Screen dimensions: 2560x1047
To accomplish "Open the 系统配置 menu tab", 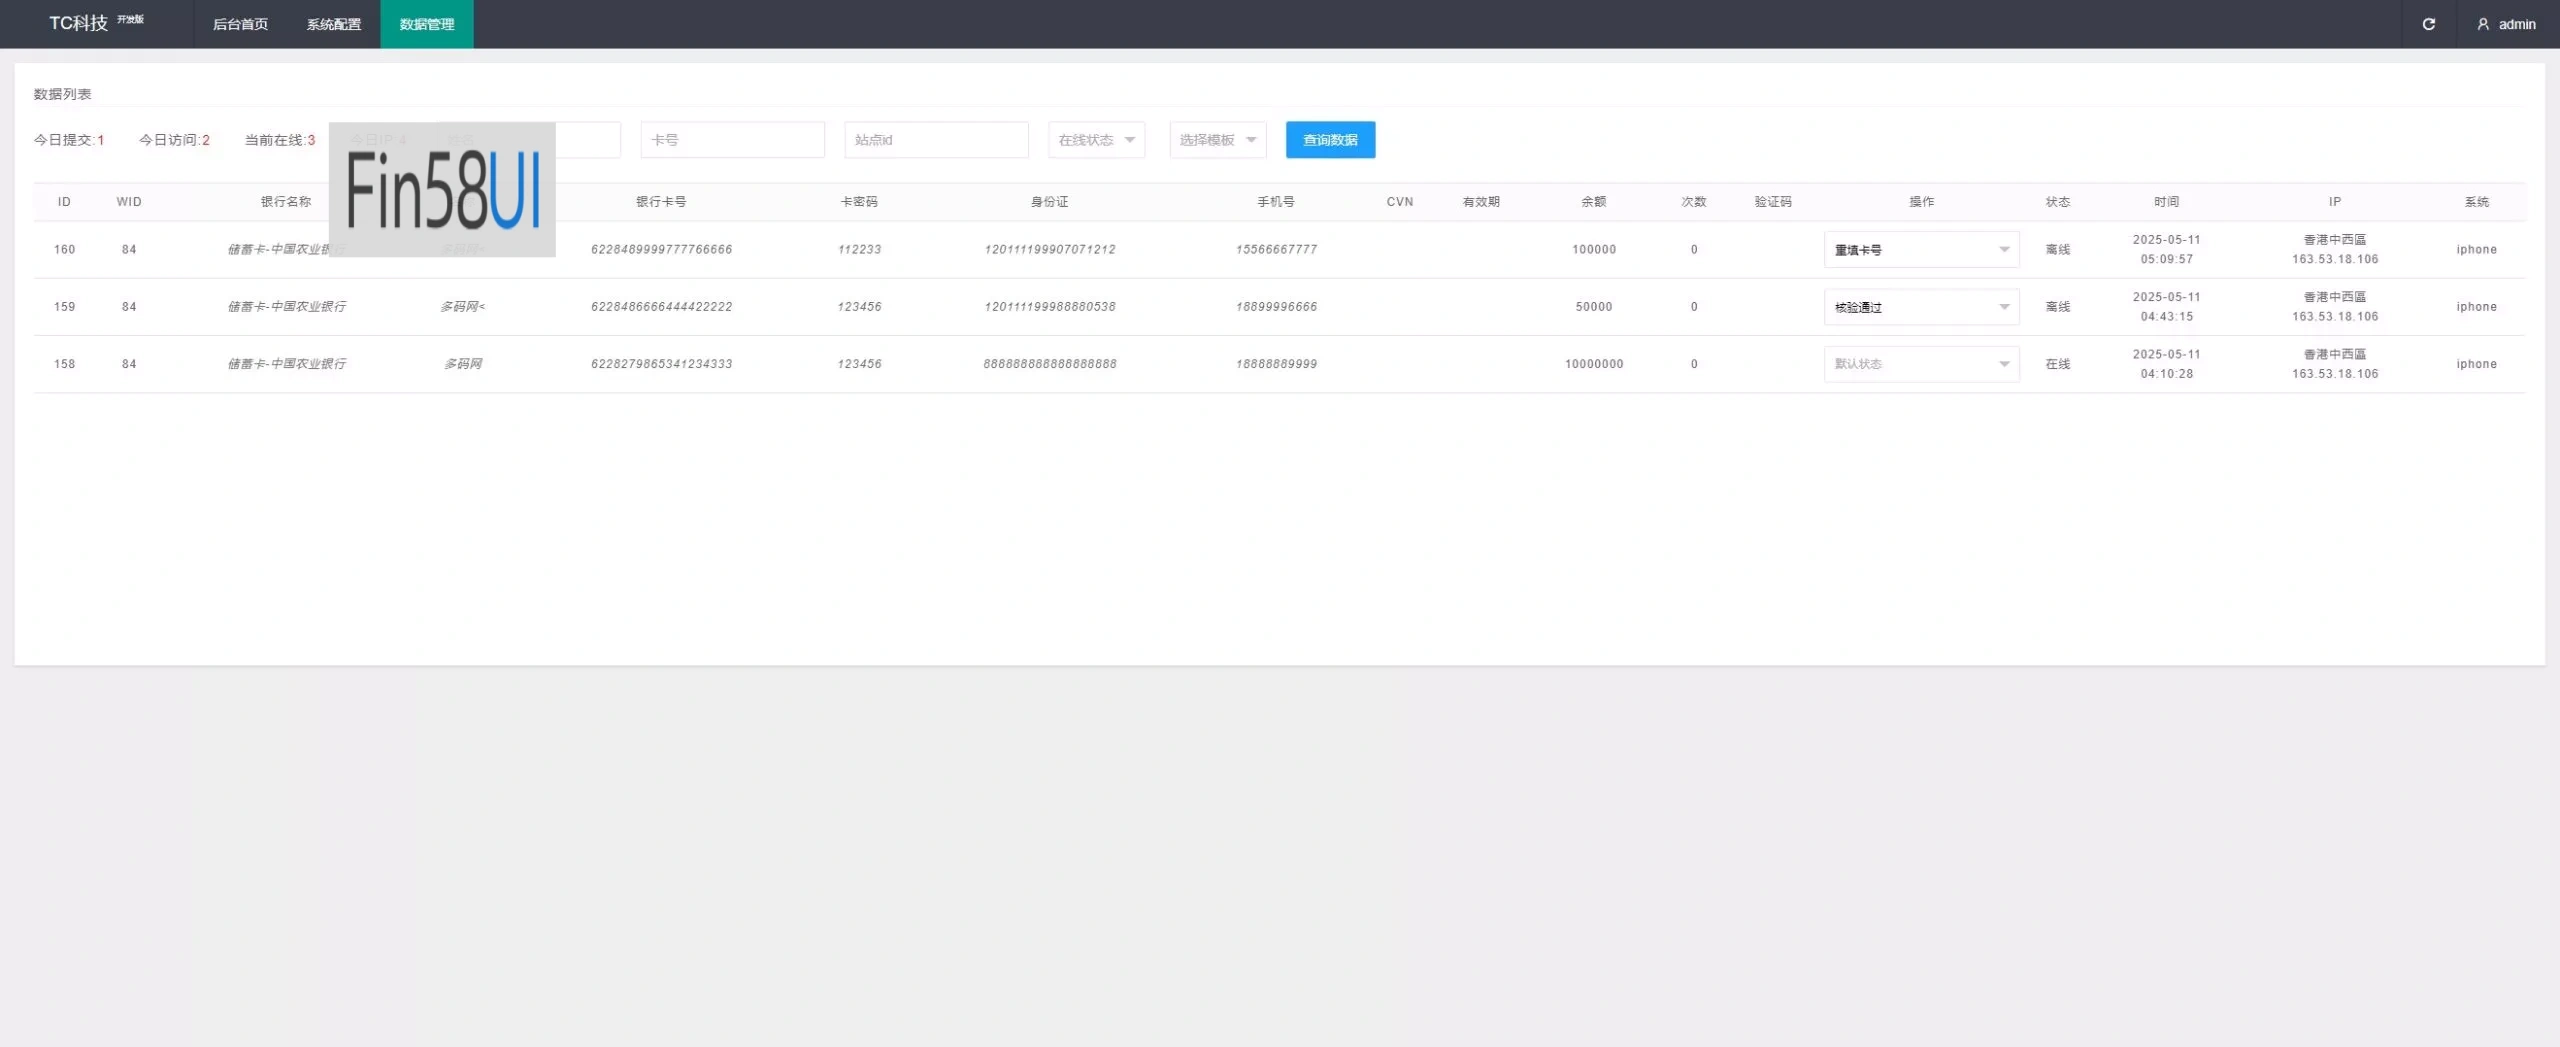I will point(333,24).
